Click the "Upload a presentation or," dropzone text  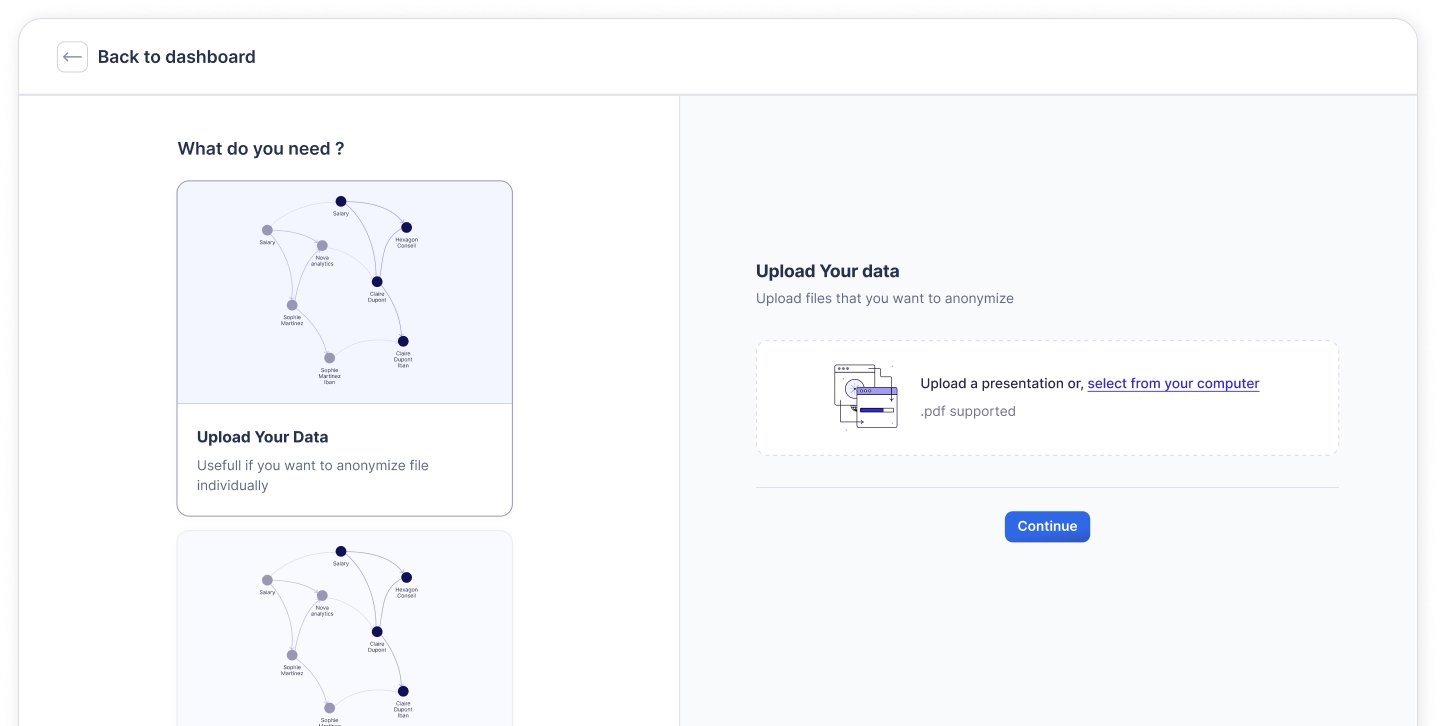1001,383
